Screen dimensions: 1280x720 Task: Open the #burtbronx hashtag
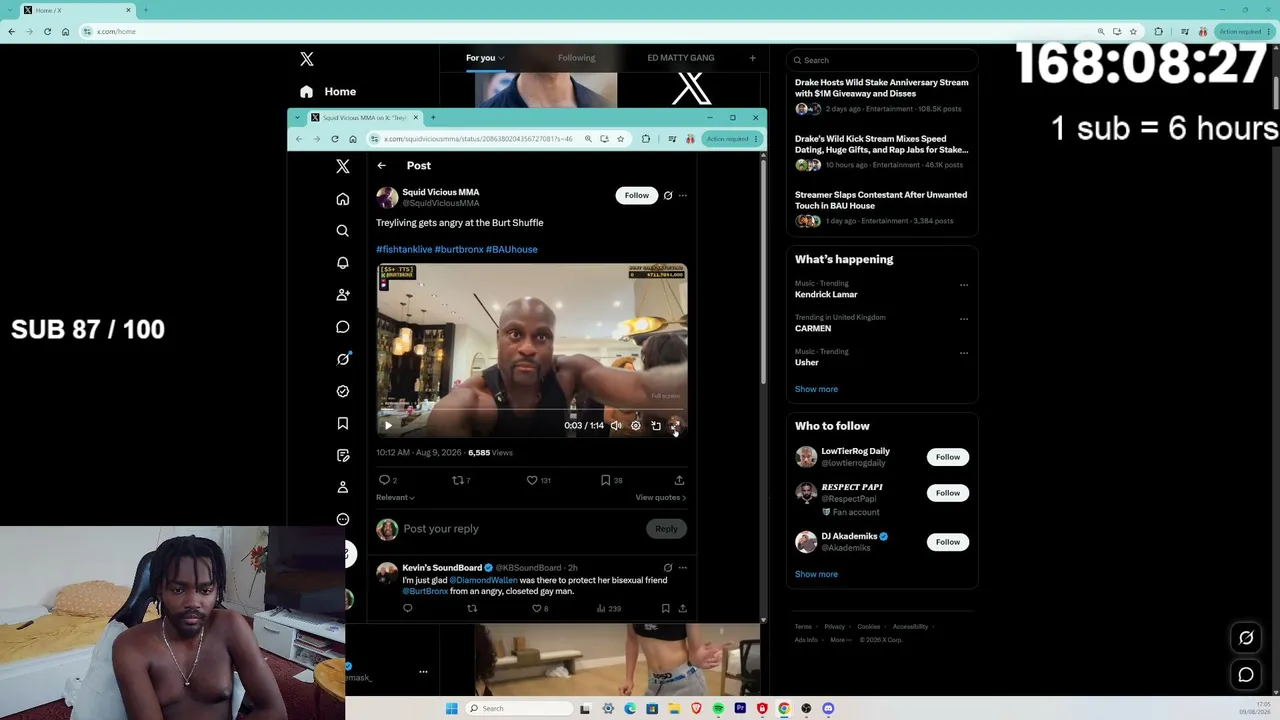point(459,249)
